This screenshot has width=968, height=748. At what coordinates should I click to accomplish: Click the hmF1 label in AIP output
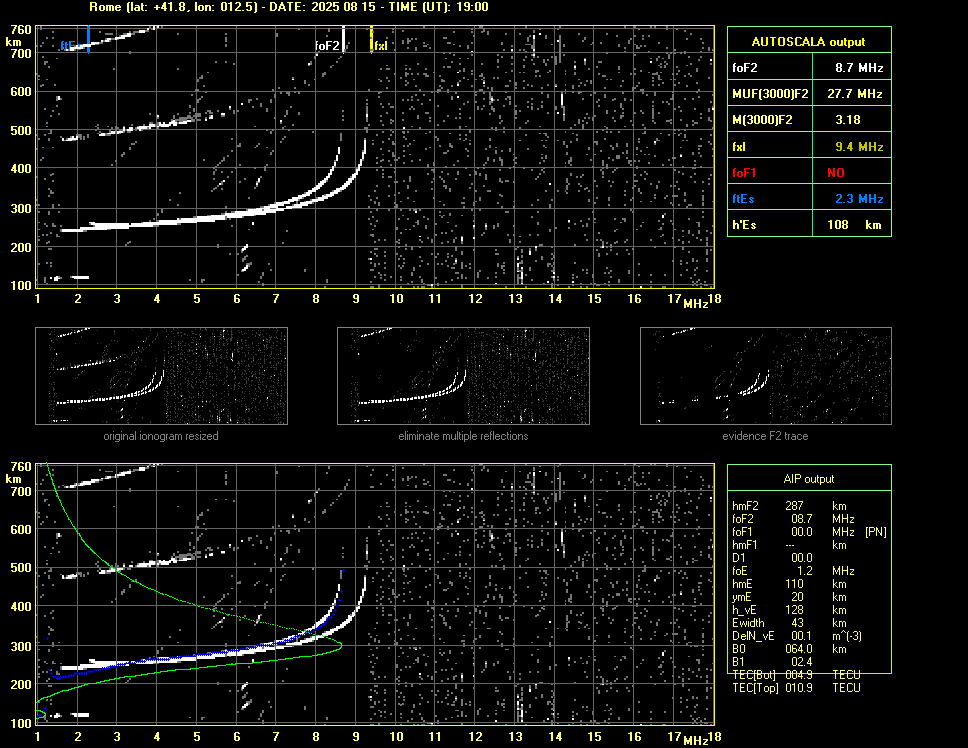pyautogui.click(x=745, y=545)
